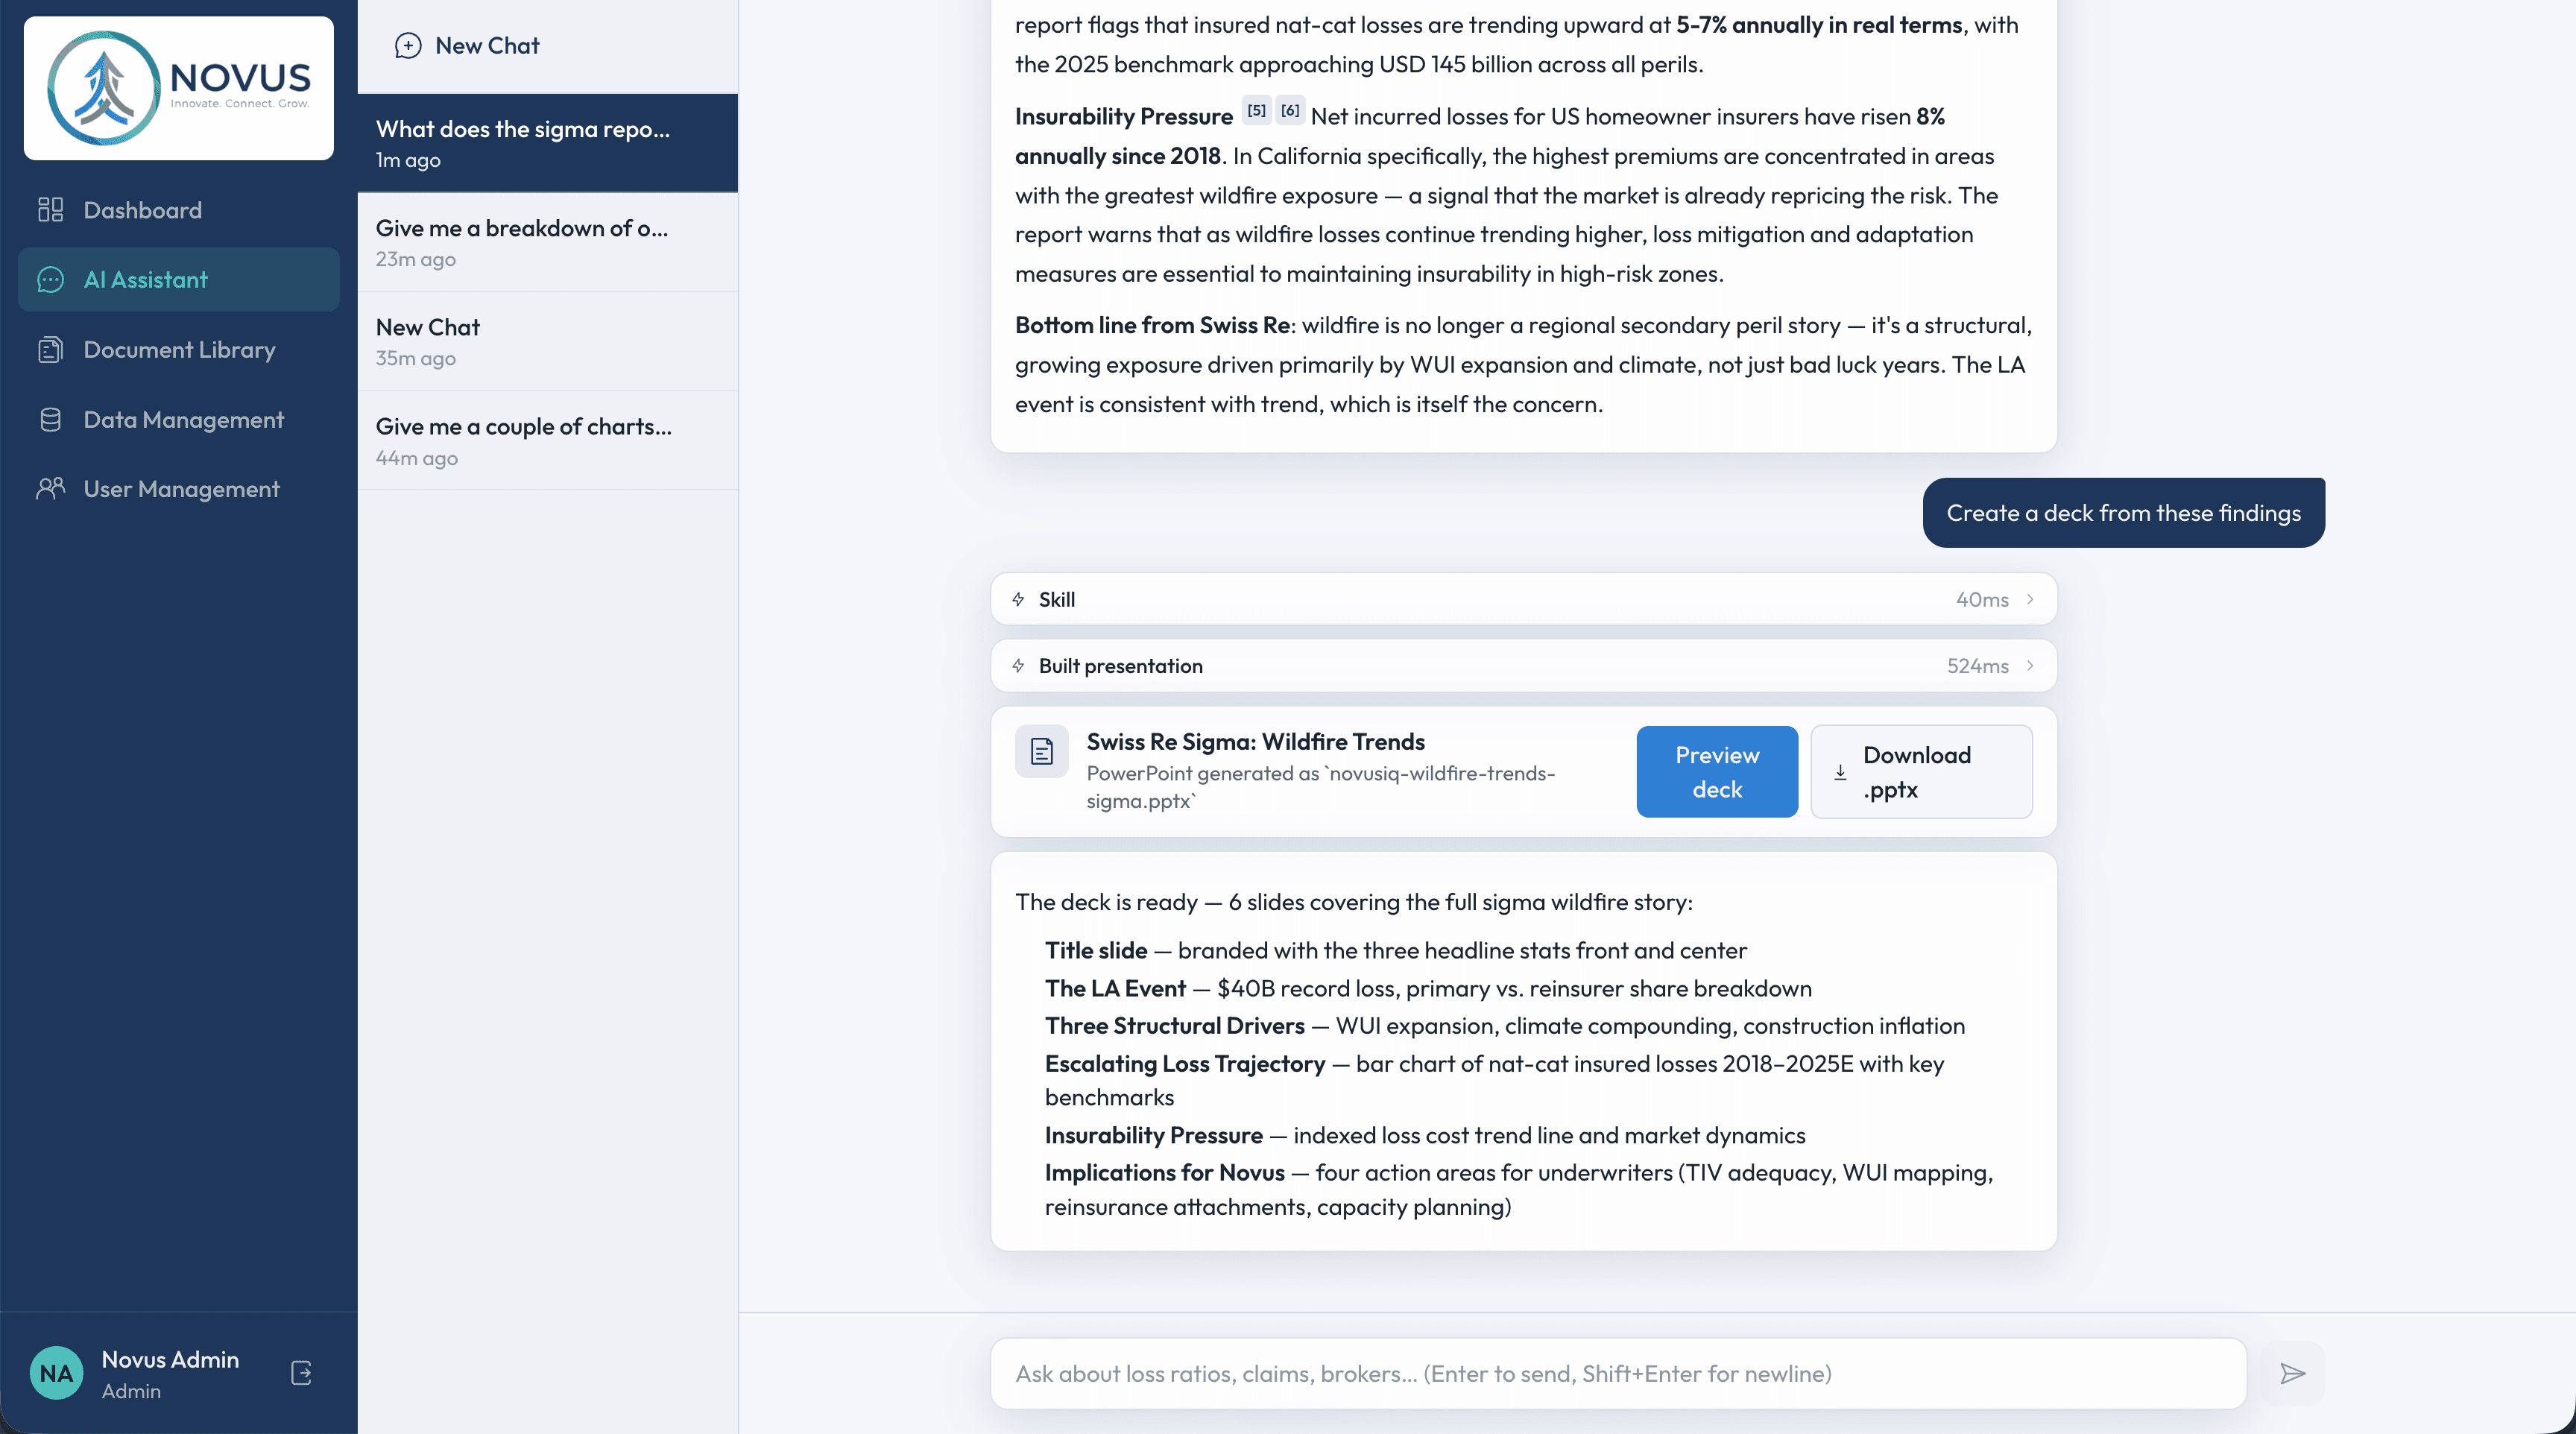The height and width of the screenshot is (1434, 2576).
Task: Click the Novus logo
Action: point(179,88)
